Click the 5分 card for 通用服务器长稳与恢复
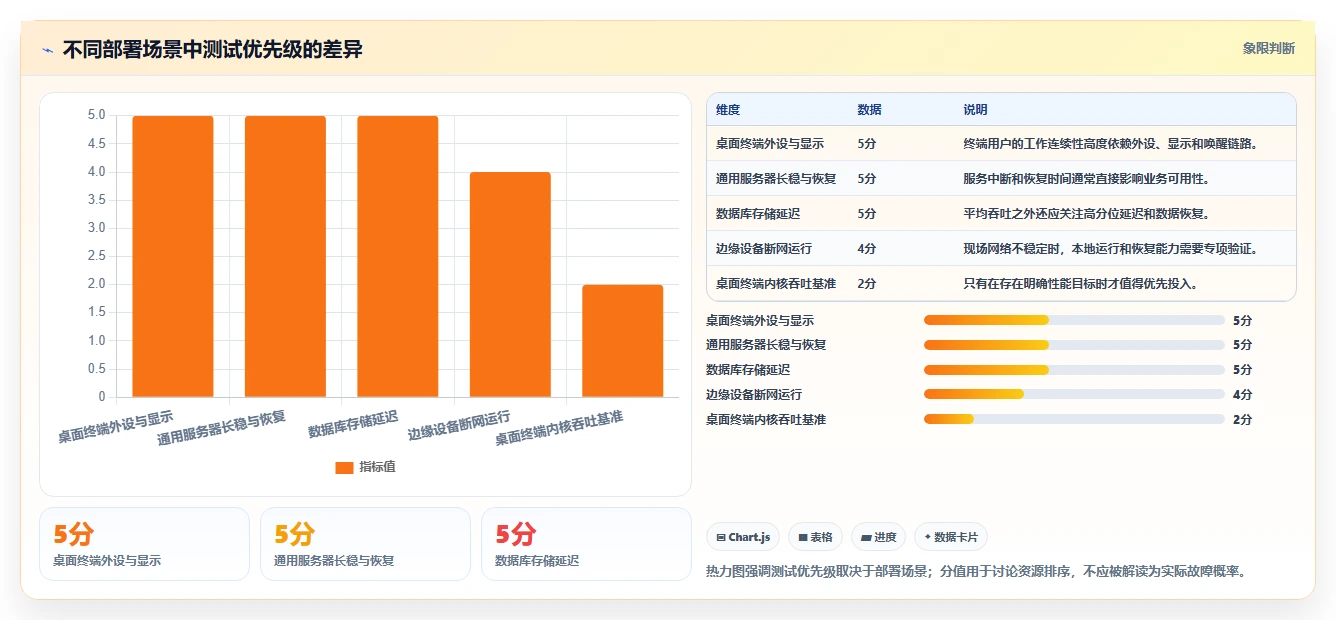The width and height of the screenshot is (1336, 620). (x=365, y=544)
